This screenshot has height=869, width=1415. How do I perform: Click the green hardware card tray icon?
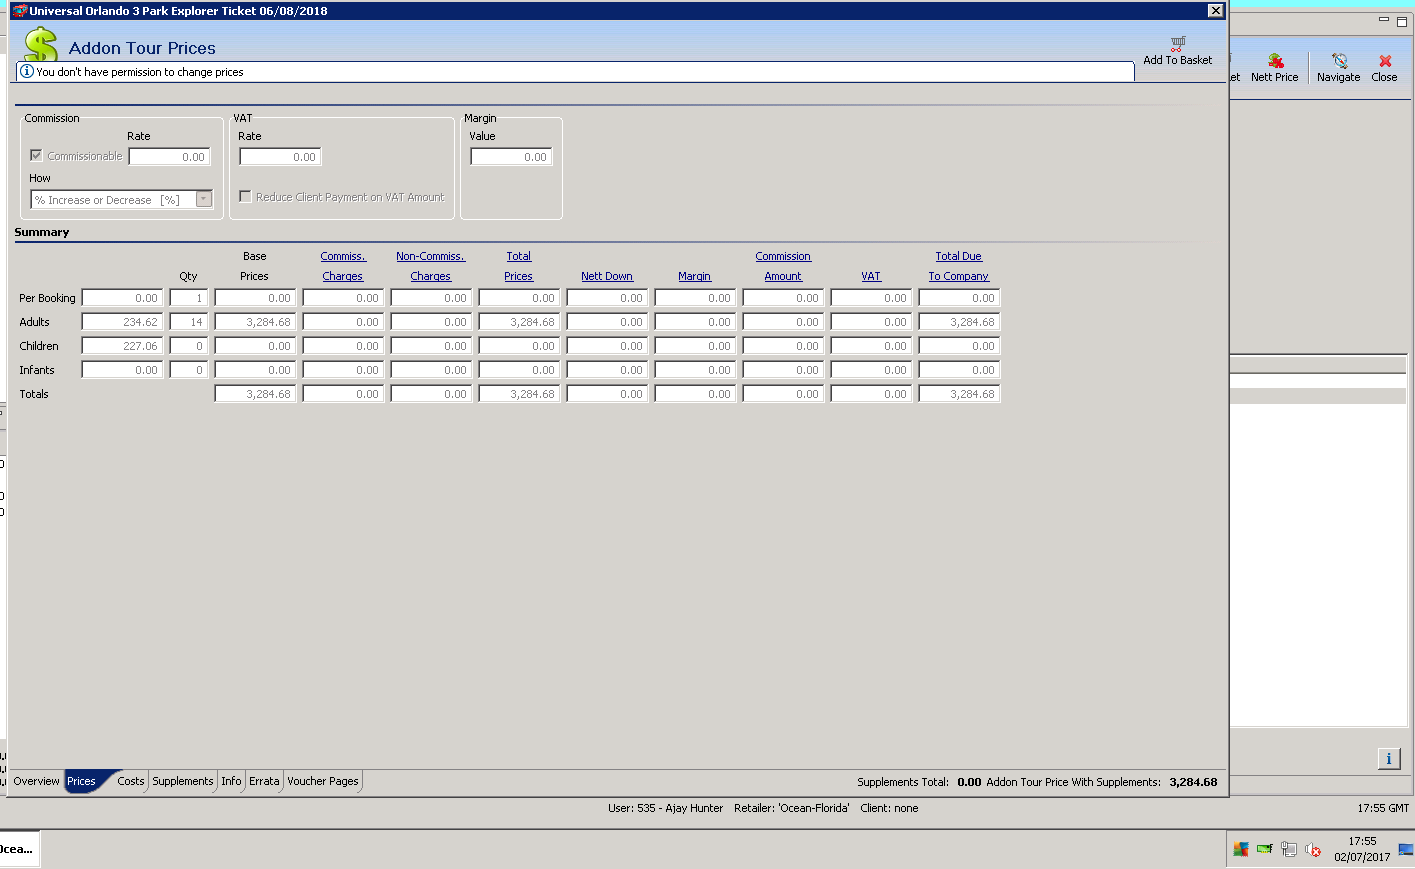[x=1265, y=849]
